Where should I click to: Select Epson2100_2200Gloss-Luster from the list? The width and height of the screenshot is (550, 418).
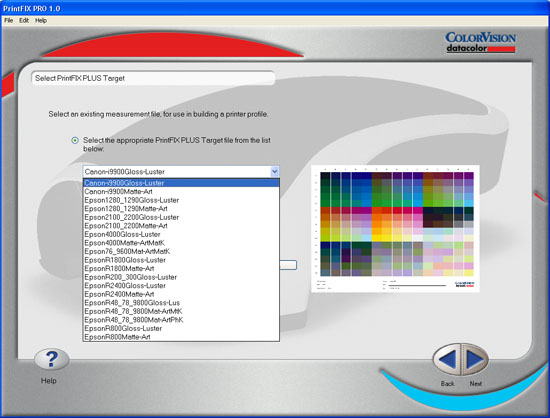point(181,217)
